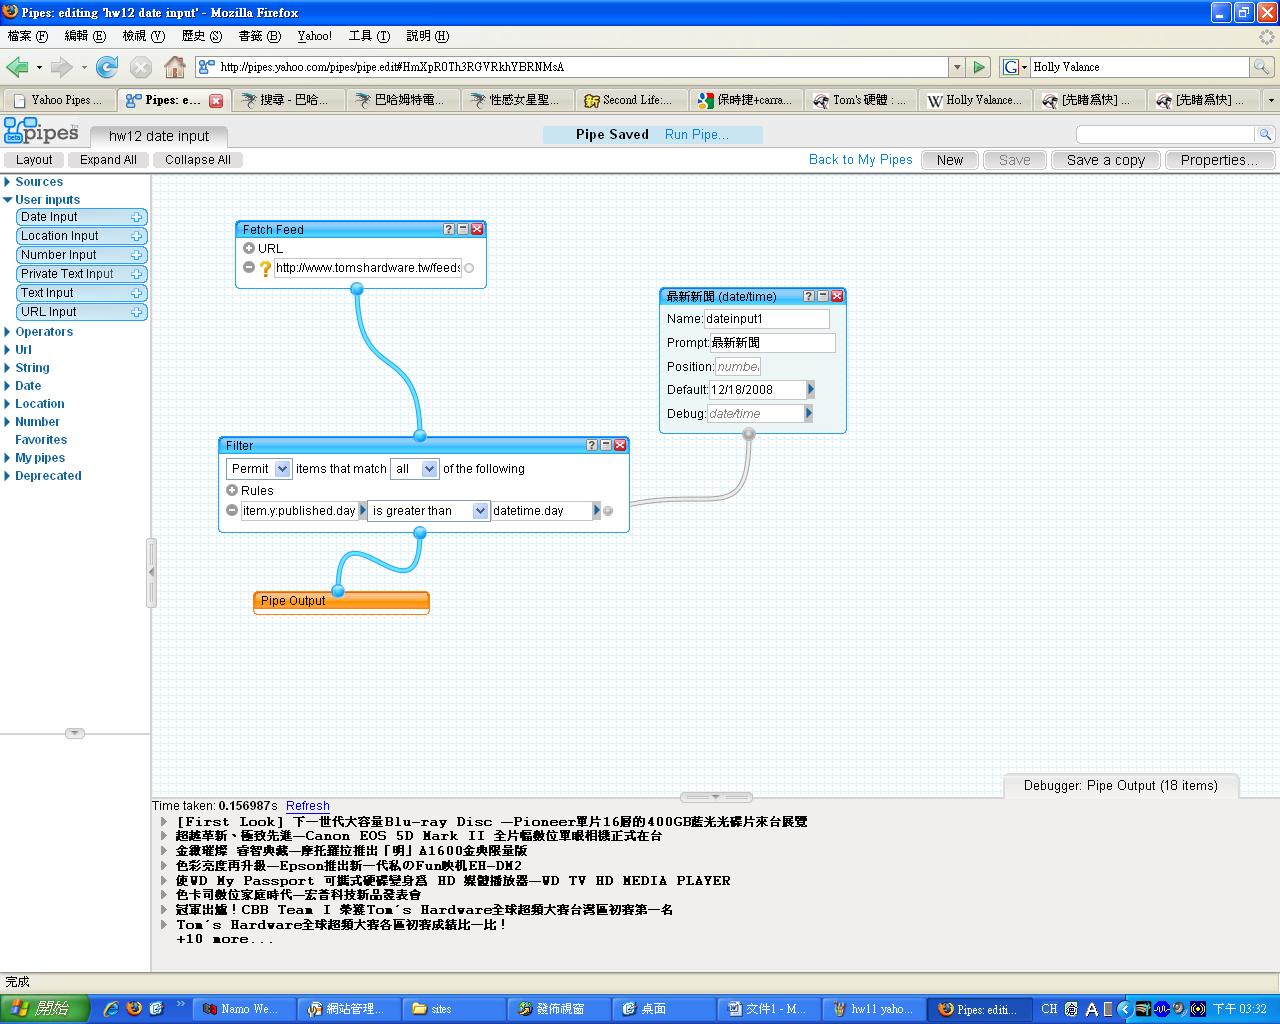This screenshot has width=1280, height=1024.
Task: Open help for the date/time input module
Action: click(809, 296)
